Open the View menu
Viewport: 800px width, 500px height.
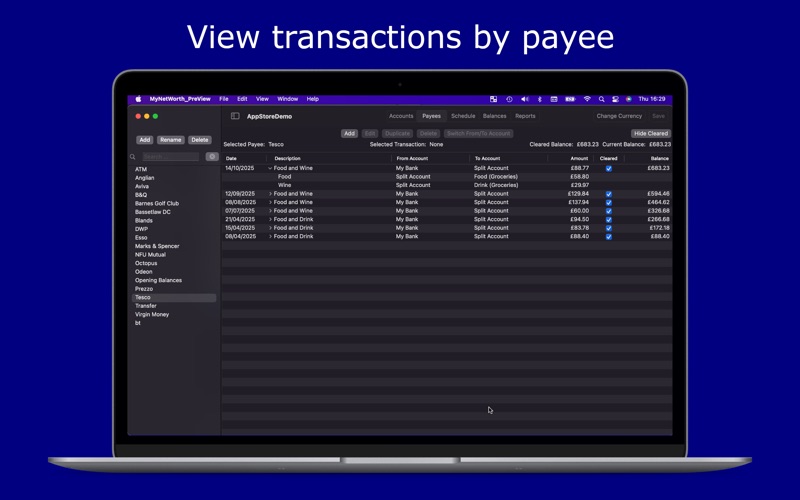coord(262,99)
